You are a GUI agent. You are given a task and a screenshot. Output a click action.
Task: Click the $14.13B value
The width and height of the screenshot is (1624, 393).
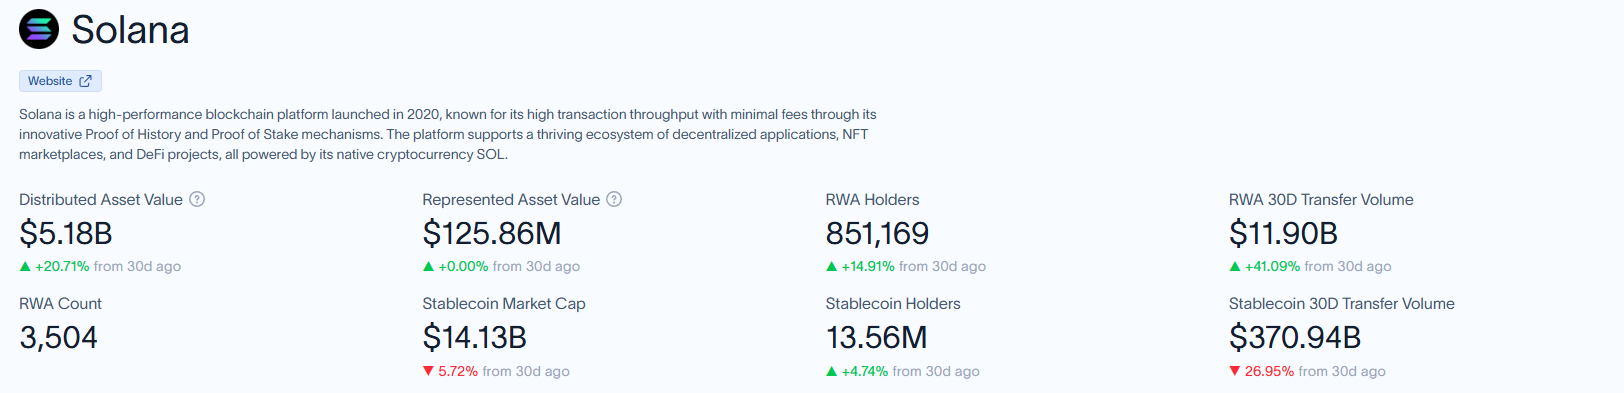click(474, 337)
